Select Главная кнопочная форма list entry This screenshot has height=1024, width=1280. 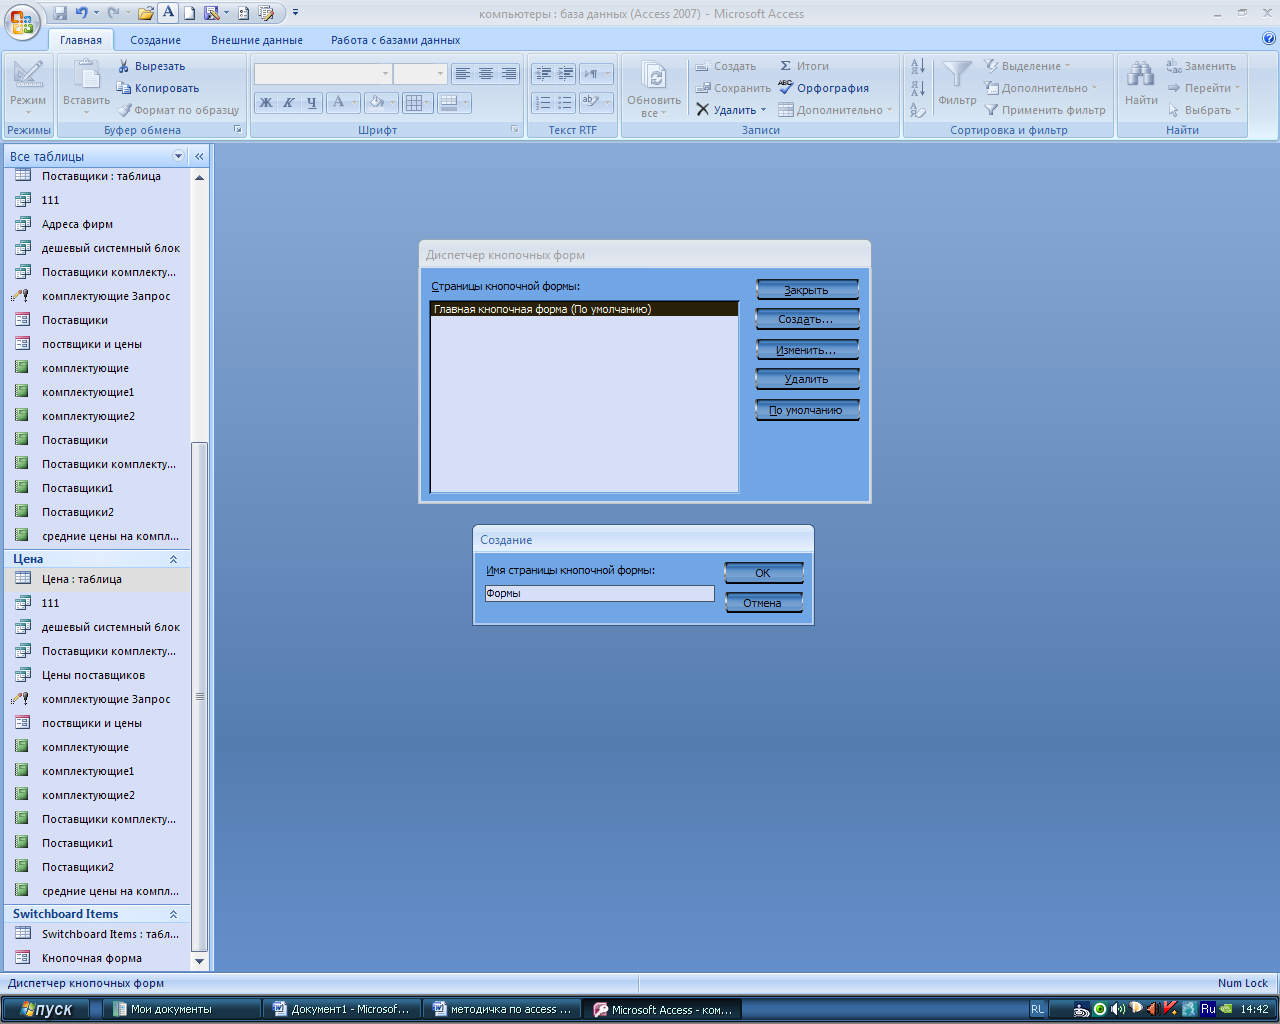tap(584, 309)
